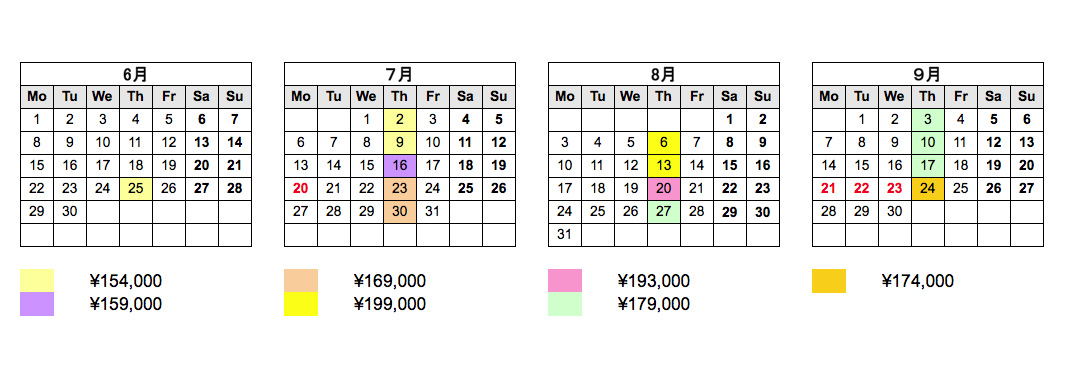Click the 9月 month header

click(x=928, y=74)
